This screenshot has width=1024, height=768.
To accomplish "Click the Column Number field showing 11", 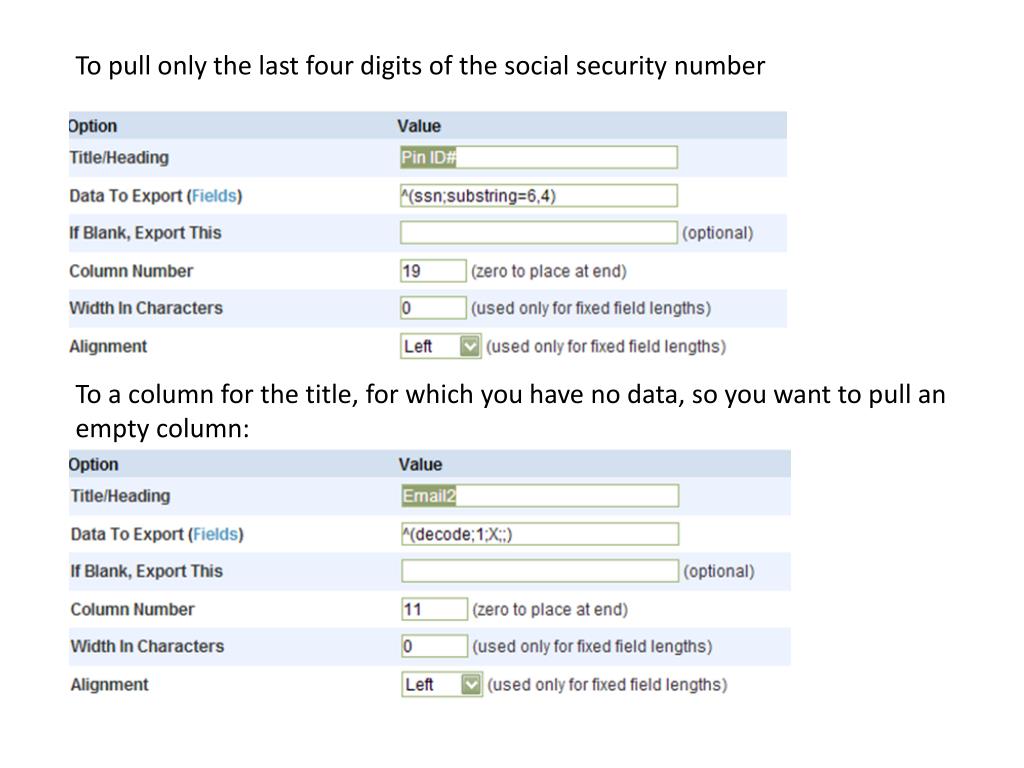I will pyautogui.click(x=434, y=609).
